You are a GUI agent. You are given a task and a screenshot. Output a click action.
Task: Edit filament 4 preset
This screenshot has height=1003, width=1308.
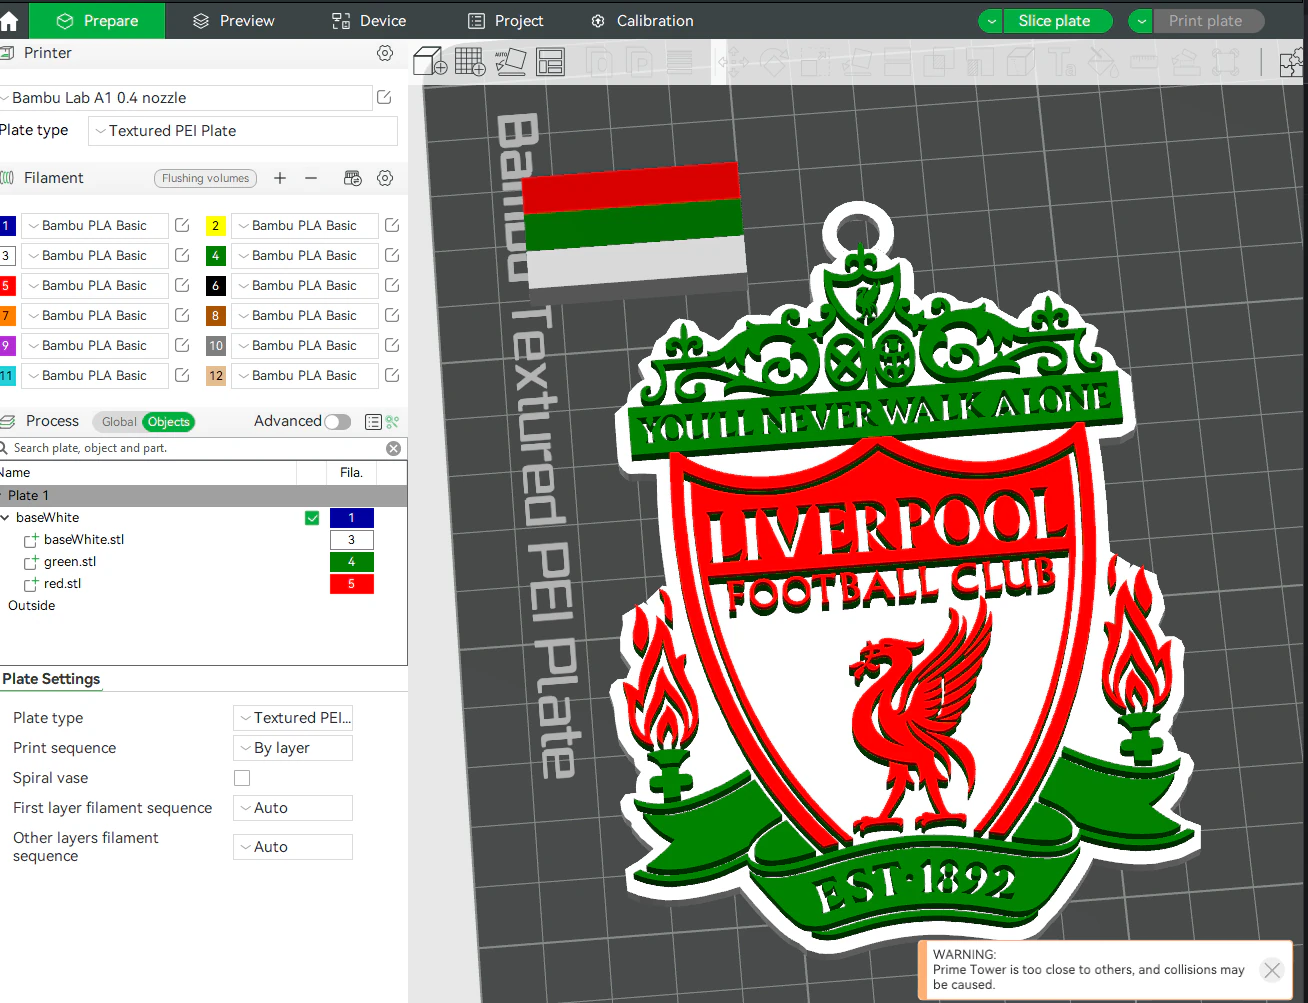pyautogui.click(x=392, y=255)
